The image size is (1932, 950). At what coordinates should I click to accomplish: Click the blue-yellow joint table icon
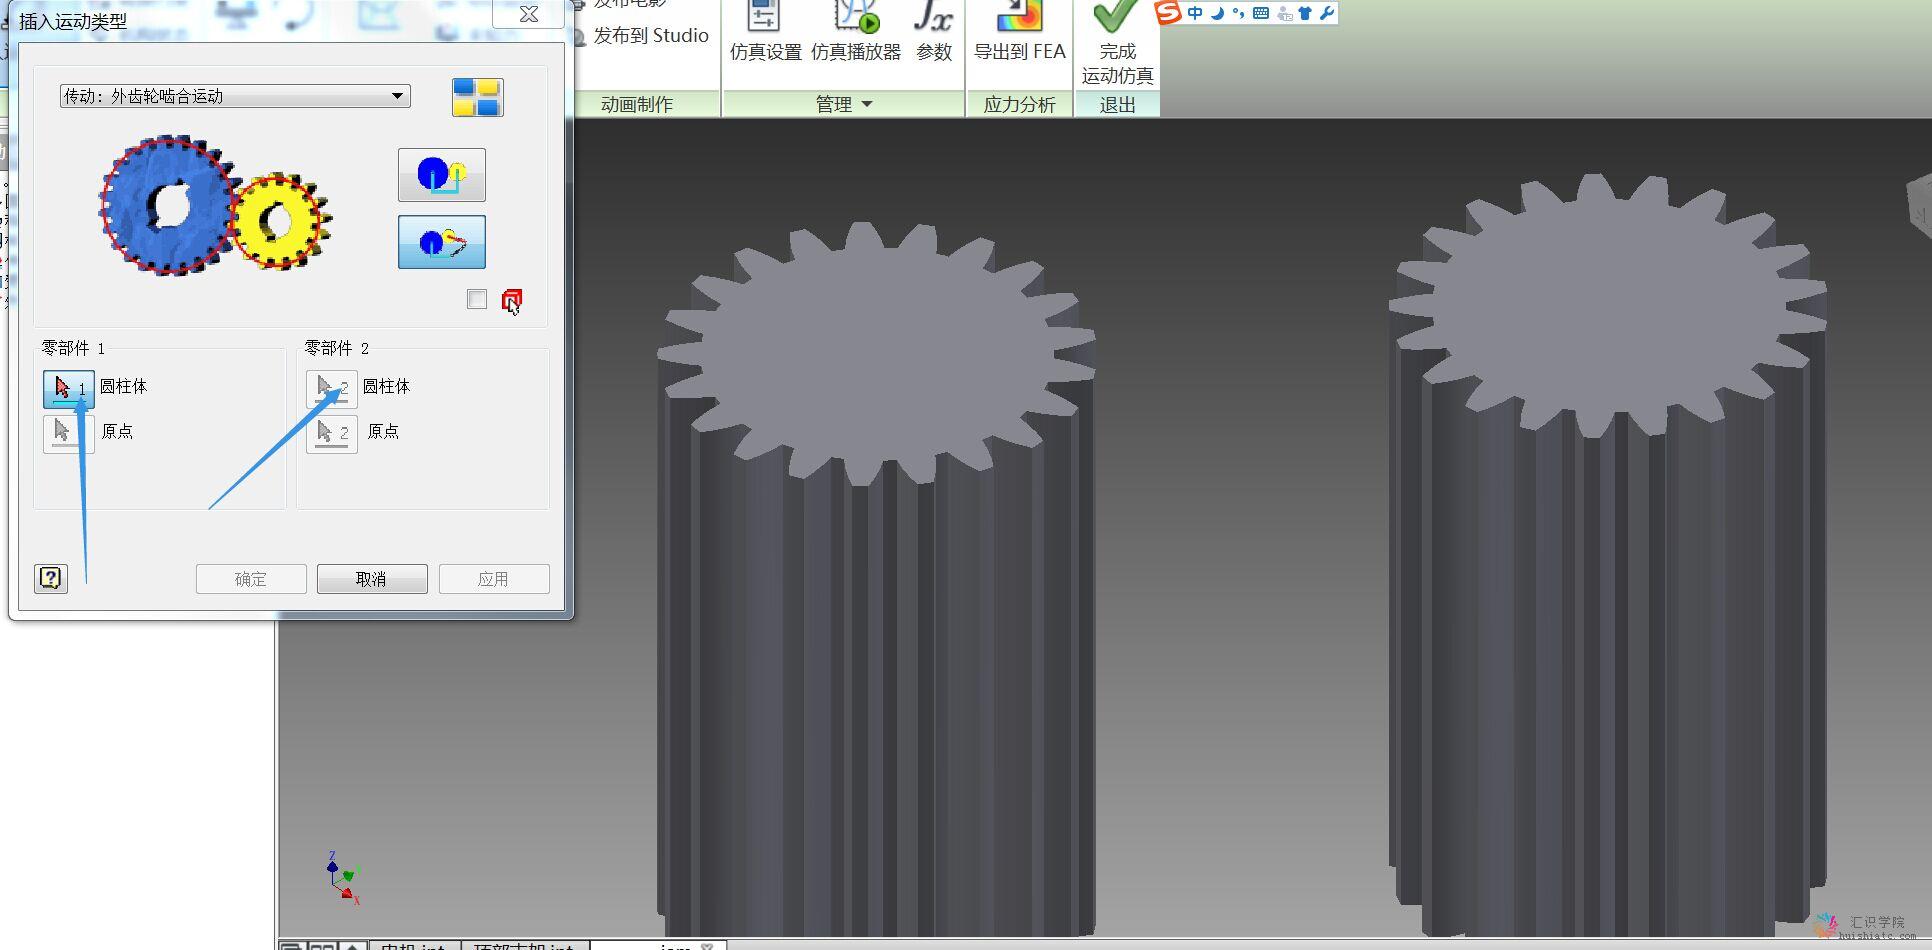pos(477,98)
